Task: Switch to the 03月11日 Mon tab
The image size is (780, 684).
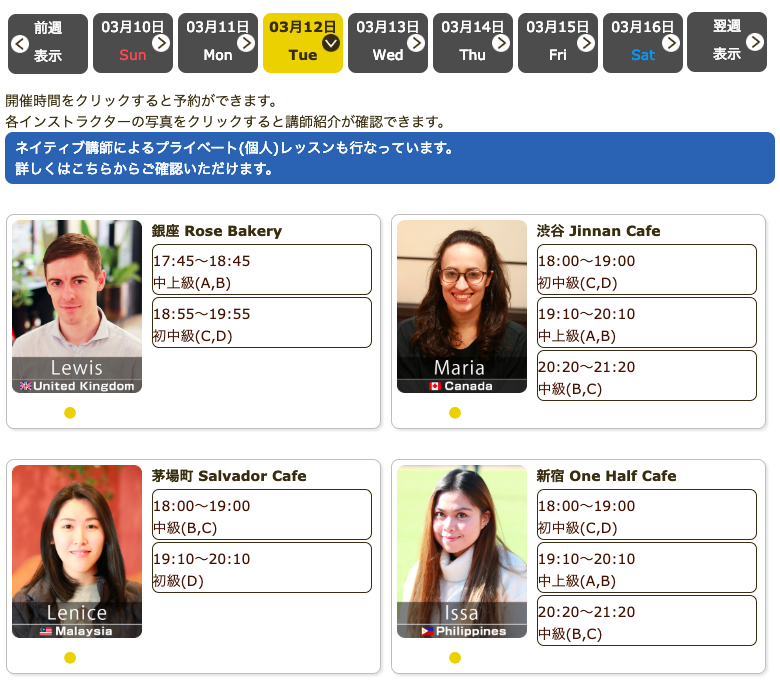Action: click(x=217, y=43)
